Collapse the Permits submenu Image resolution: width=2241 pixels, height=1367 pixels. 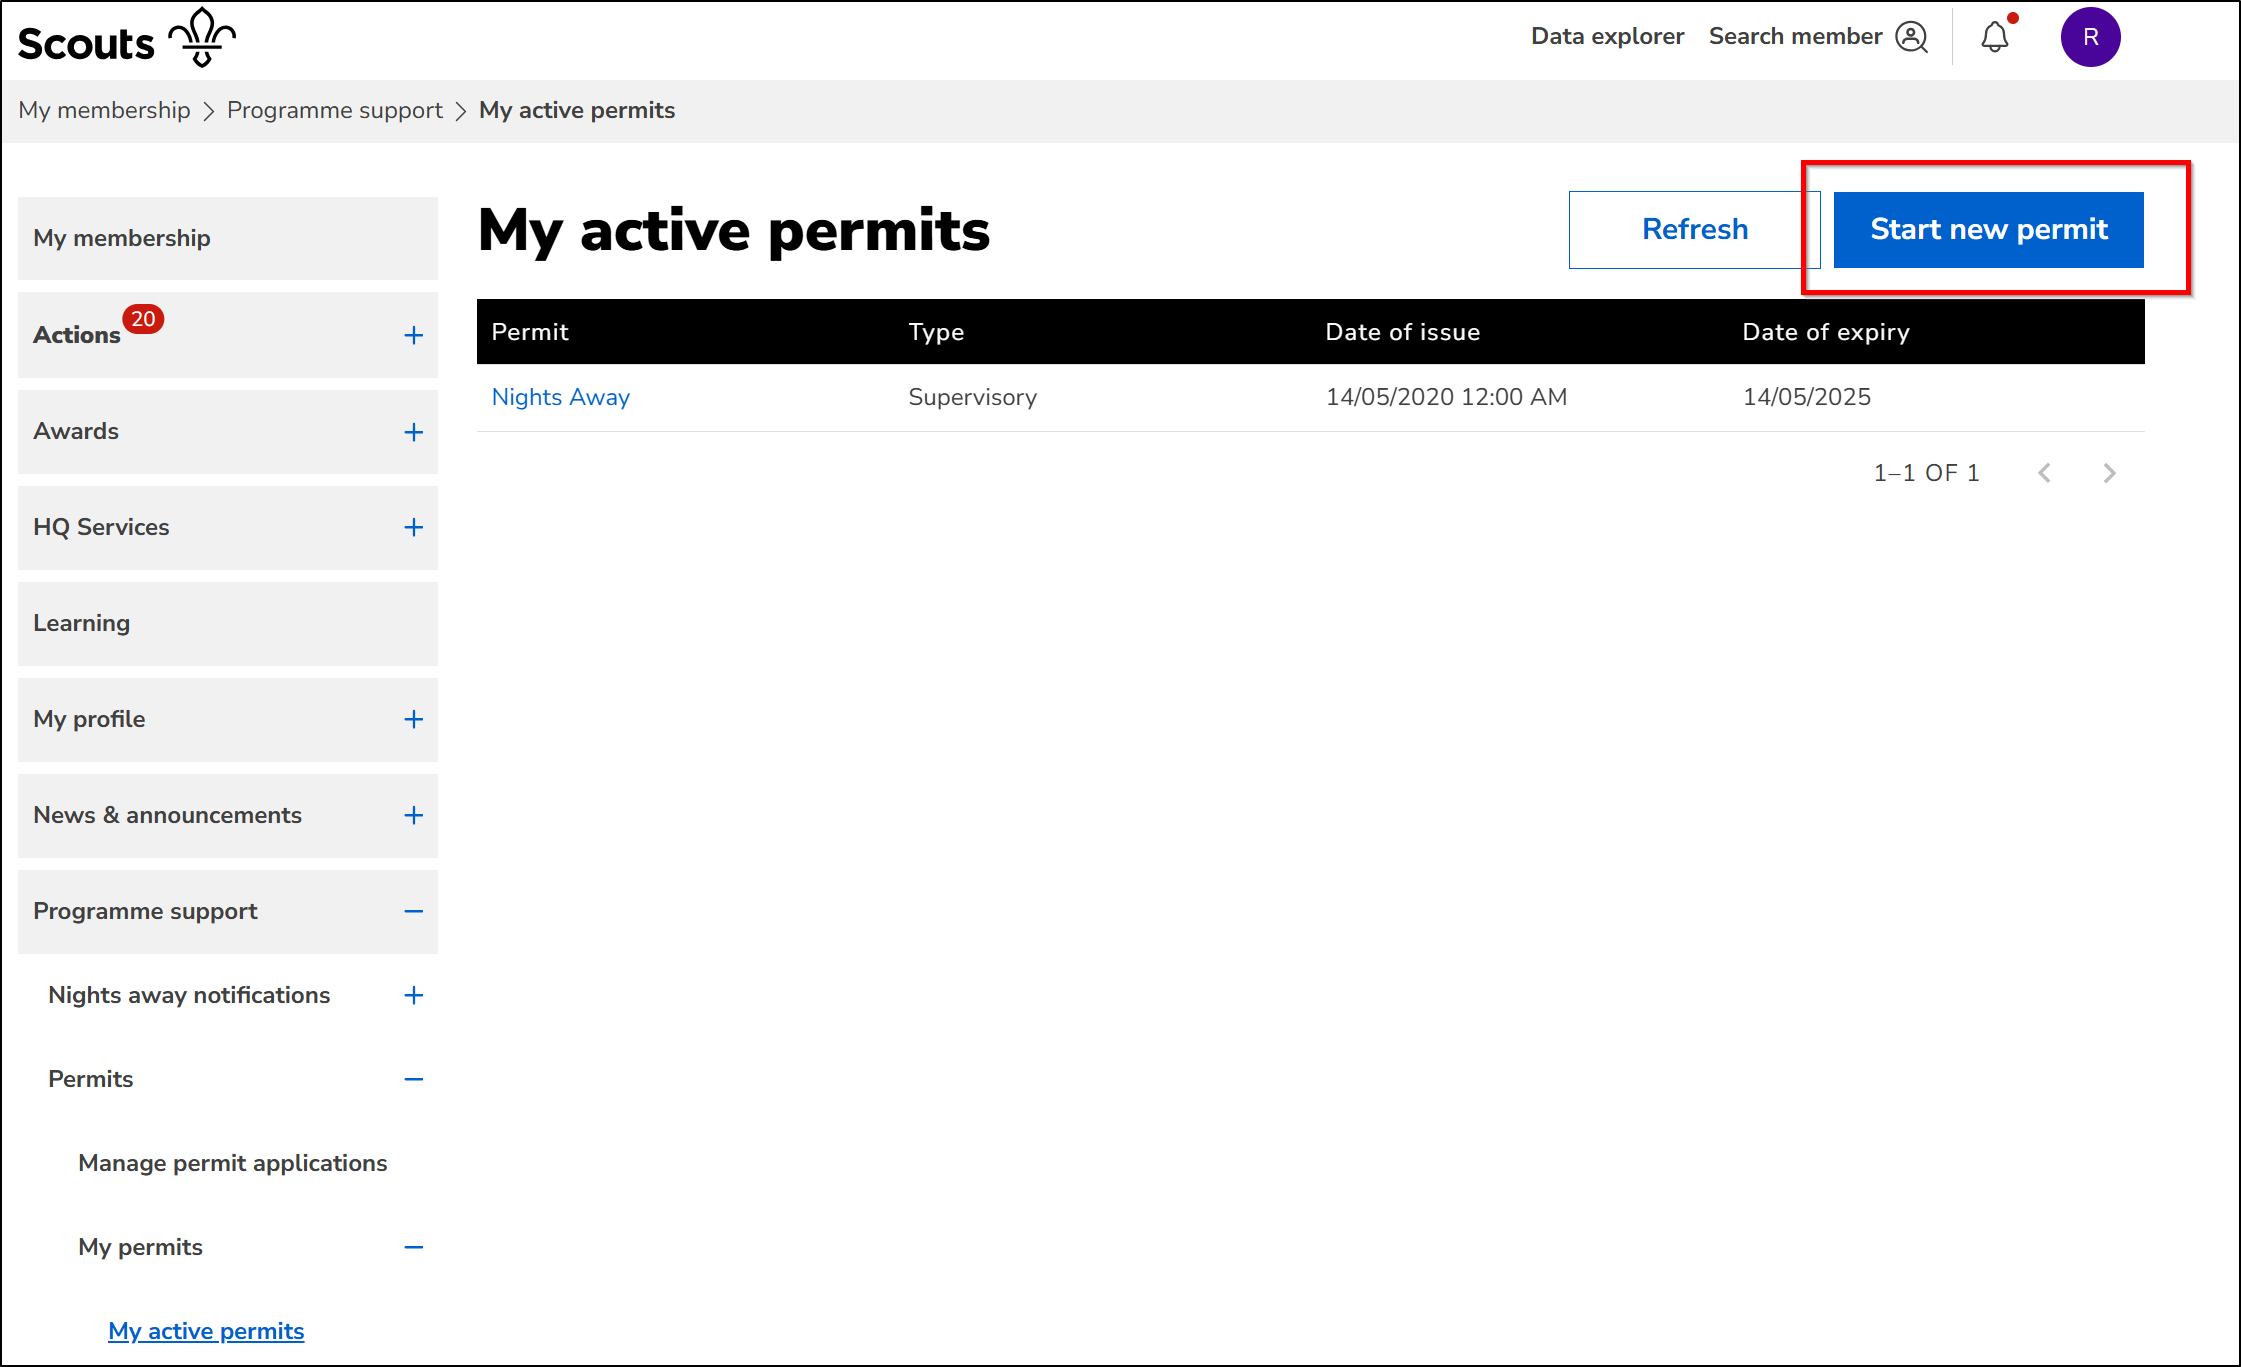point(413,1079)
